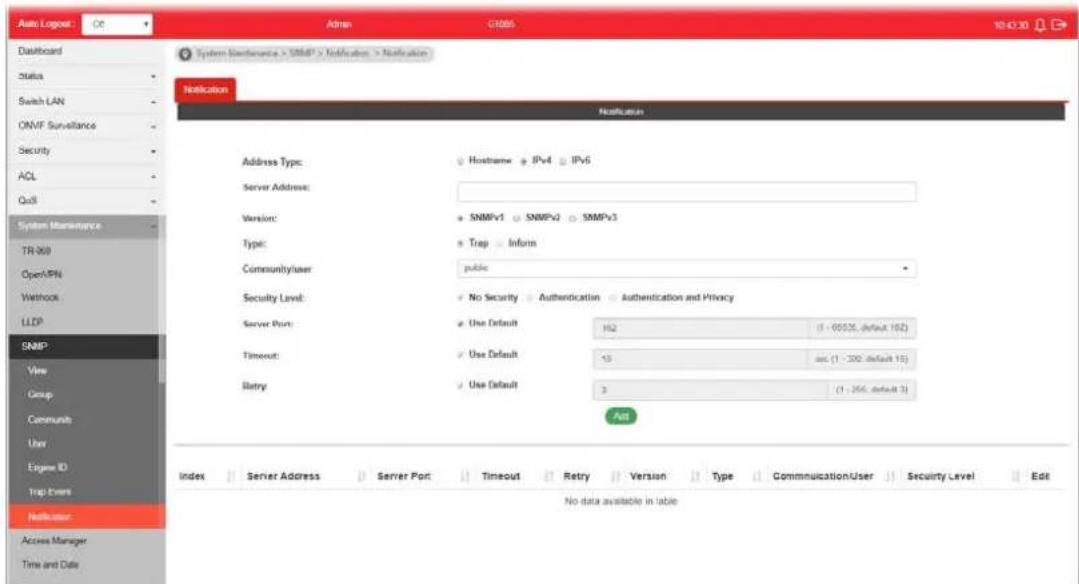Open Access Manager page
The image size is (1079, 584).
coord(54,541)
